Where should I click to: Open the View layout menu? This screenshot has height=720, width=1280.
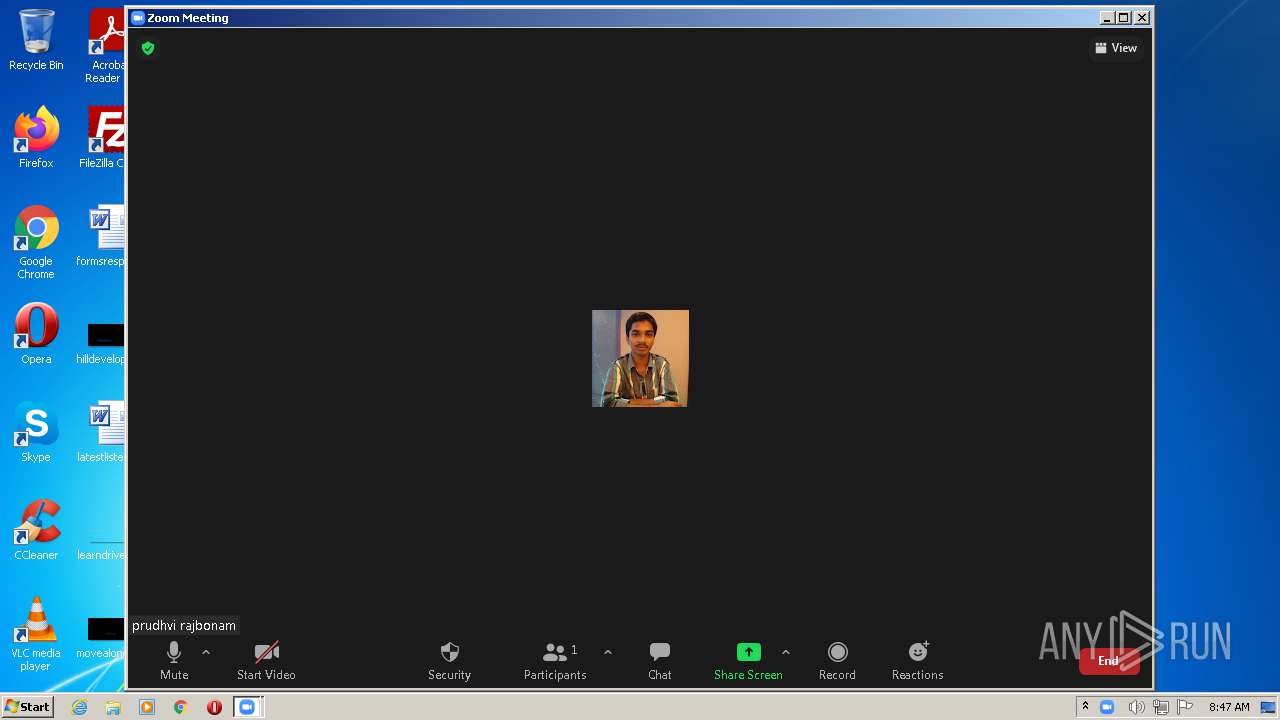click(1116, 48)
